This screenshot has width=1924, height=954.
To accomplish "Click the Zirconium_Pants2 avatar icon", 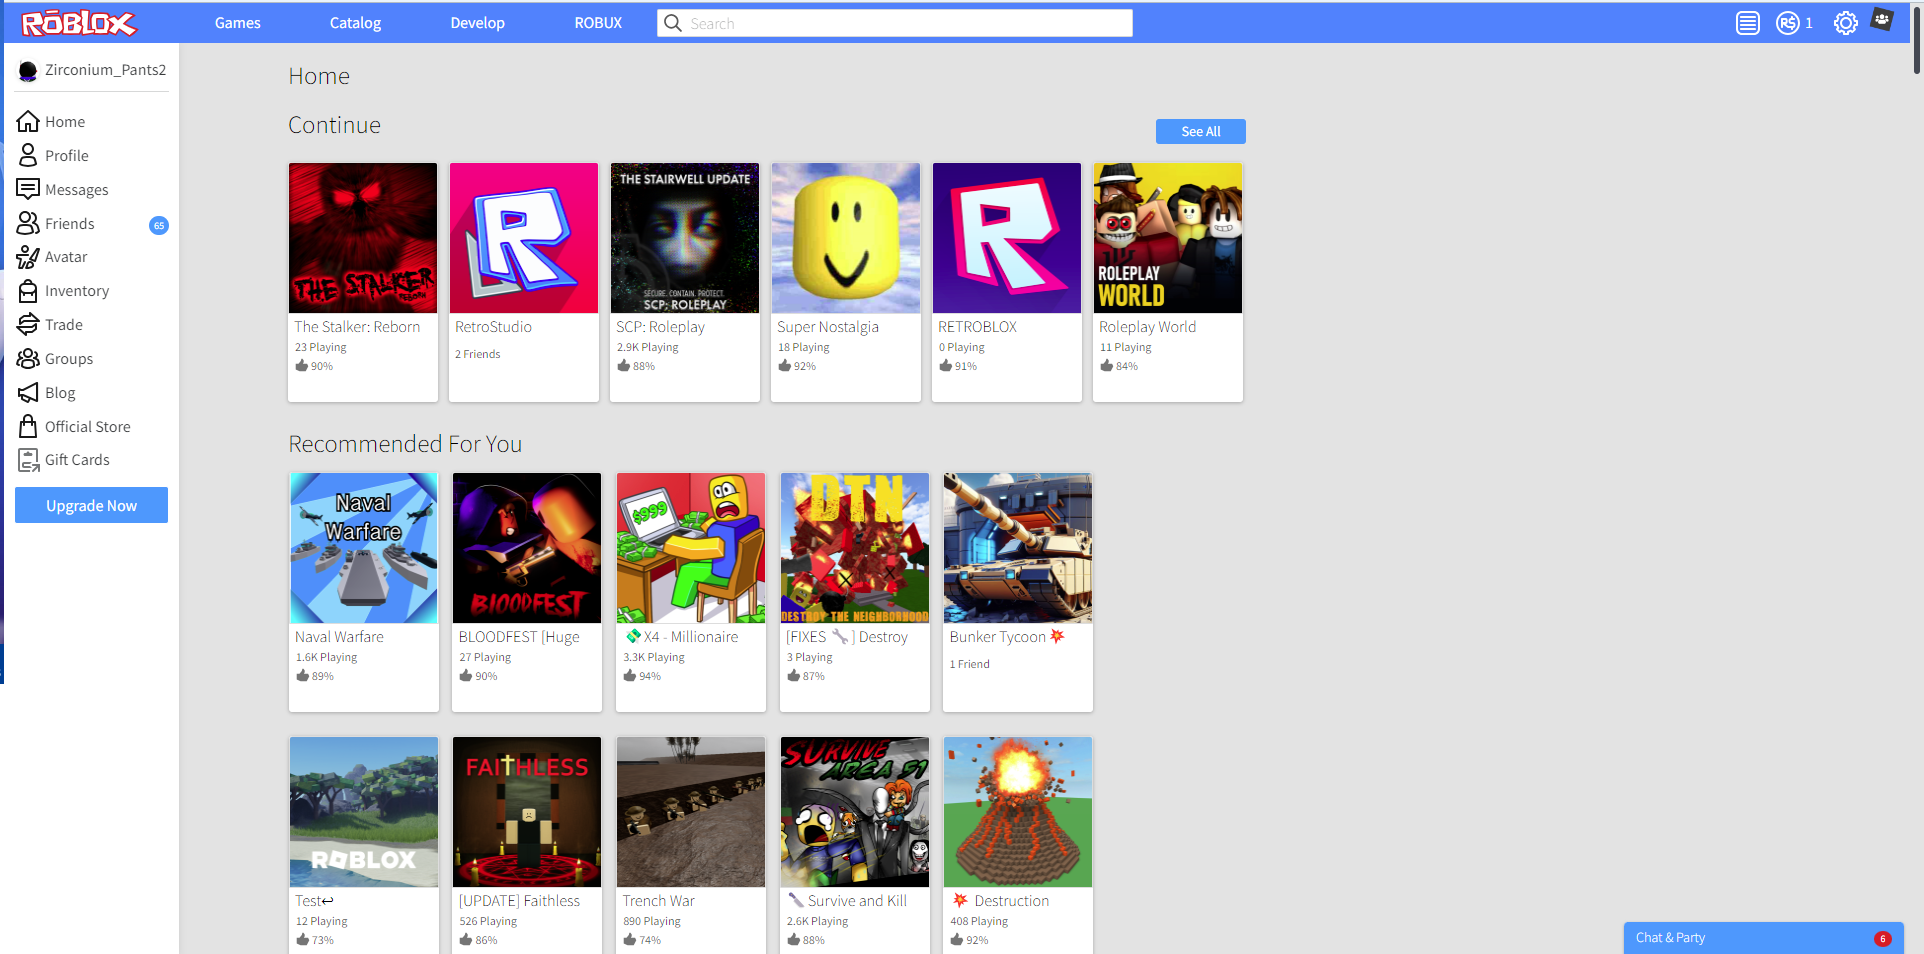I will coord(28,71).
